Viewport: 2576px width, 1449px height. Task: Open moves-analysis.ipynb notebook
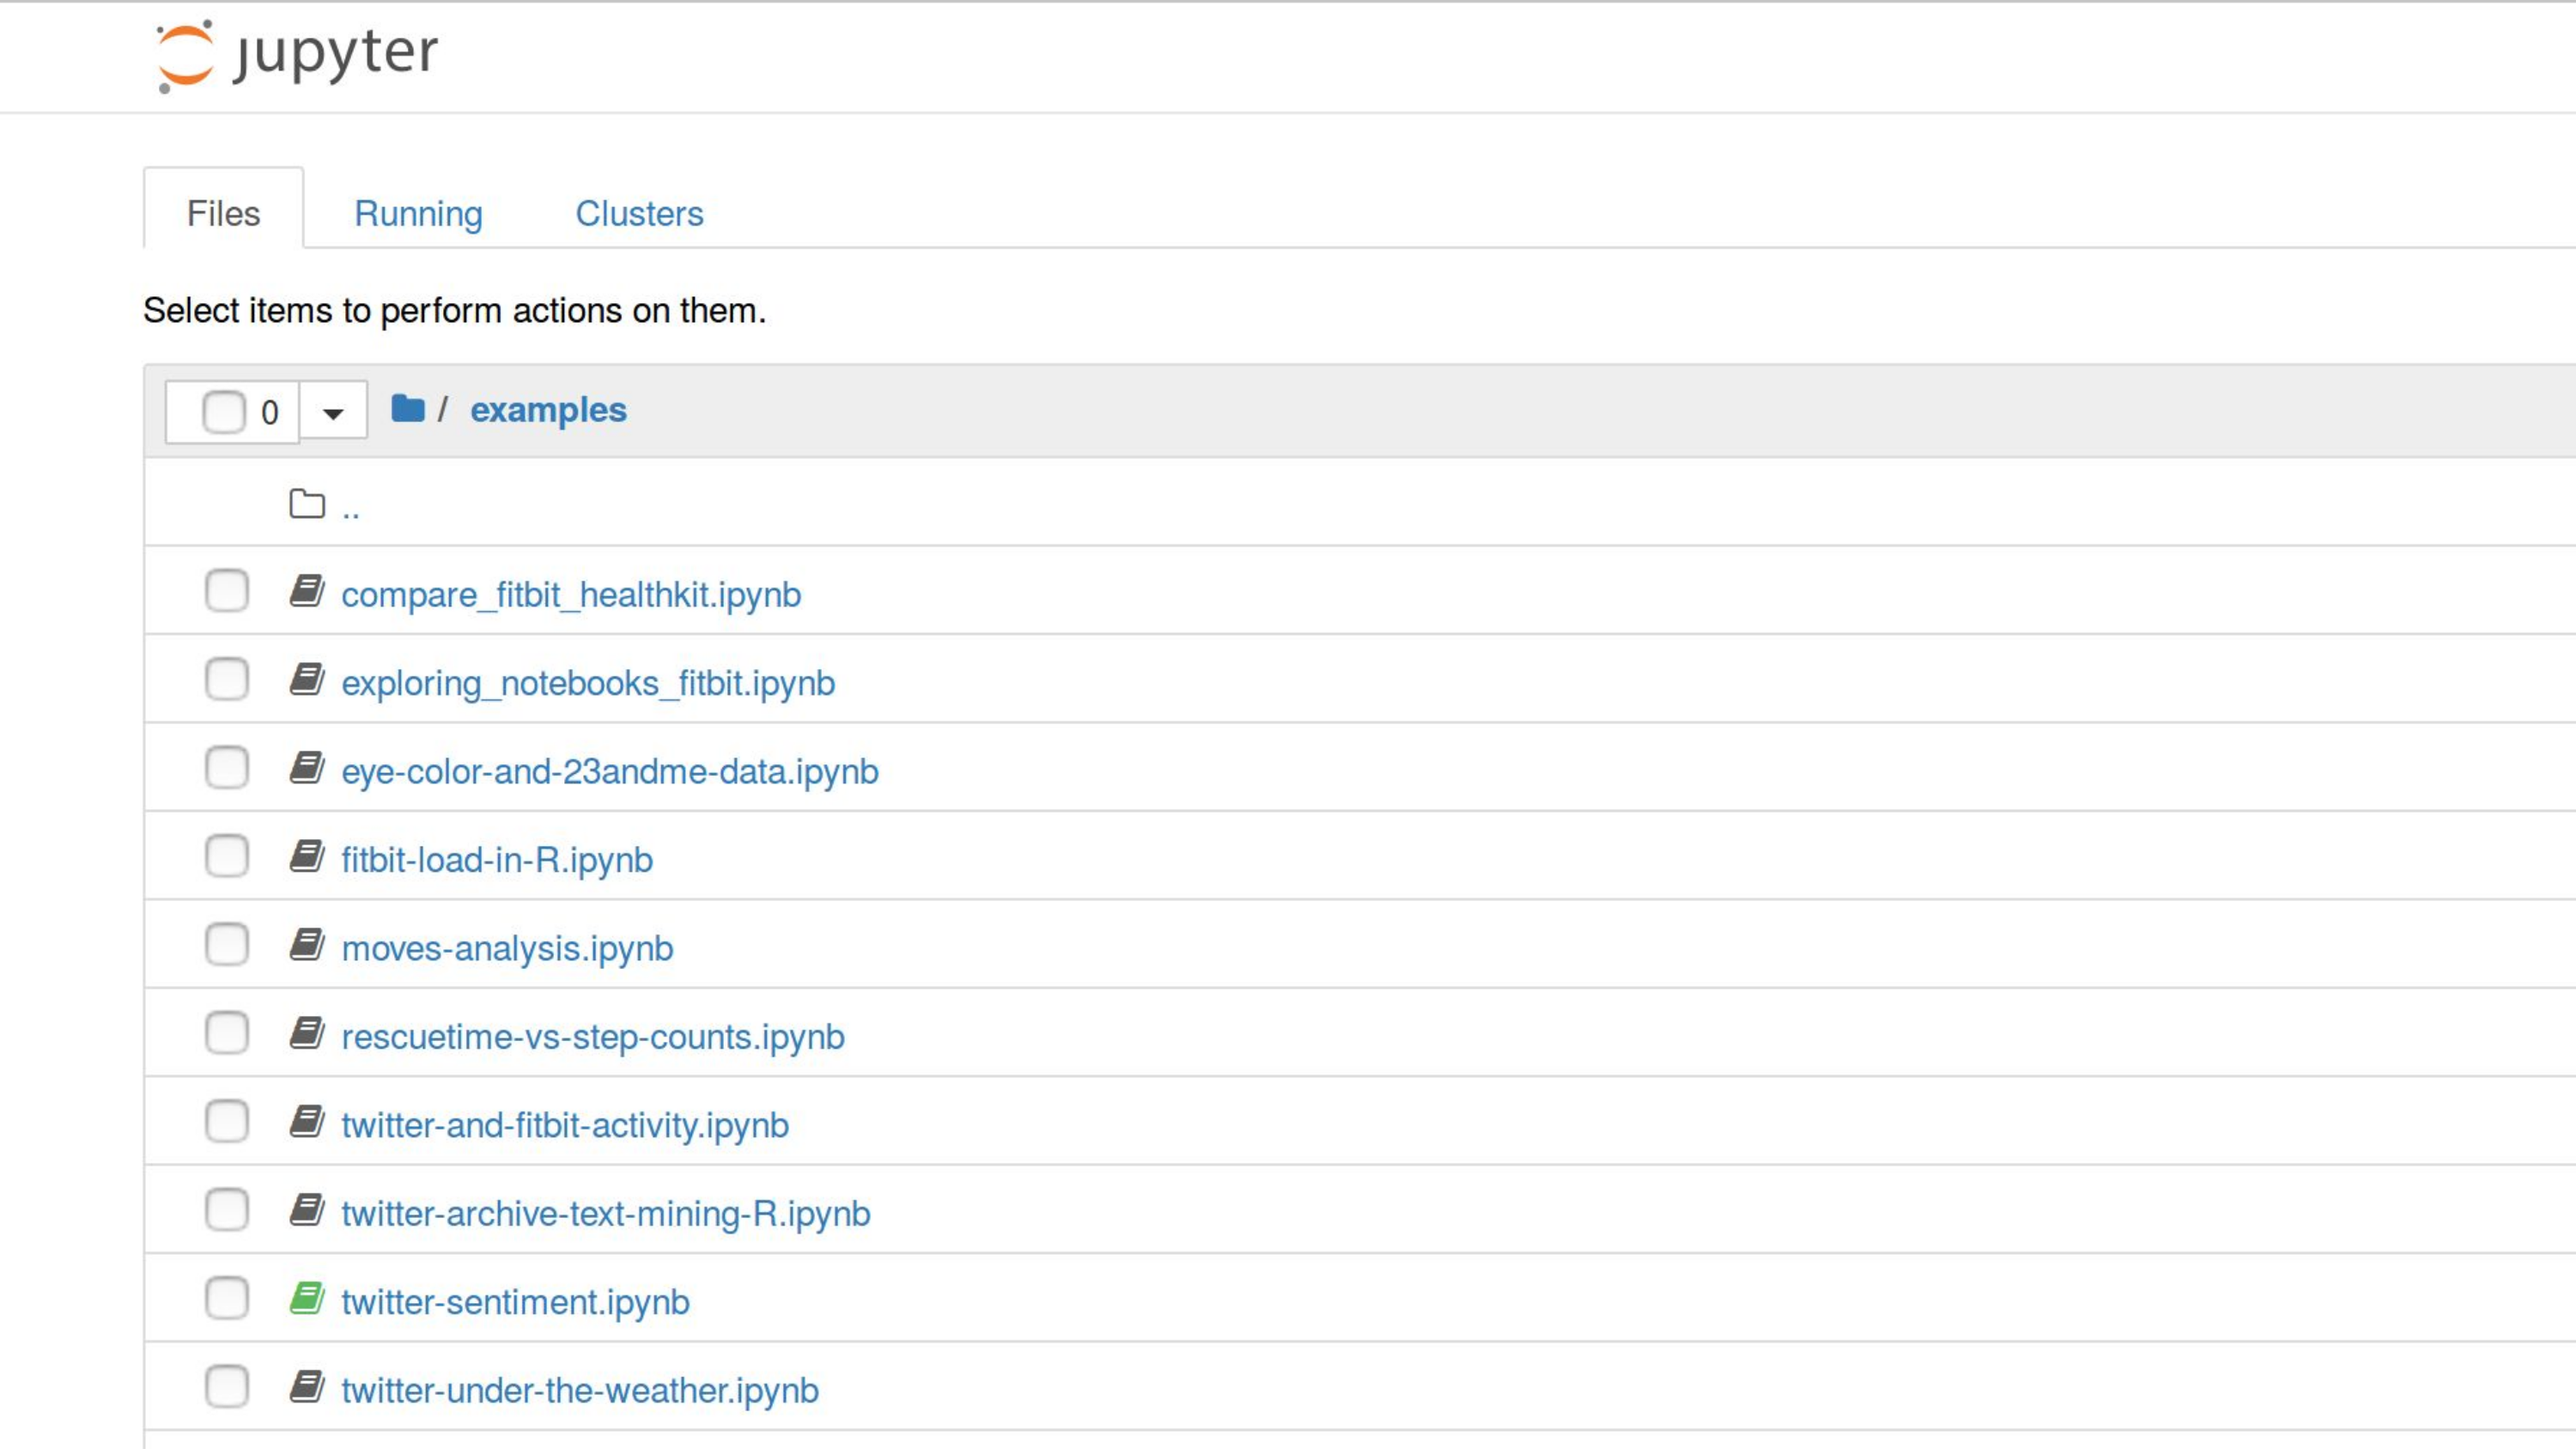pos(507,948)
